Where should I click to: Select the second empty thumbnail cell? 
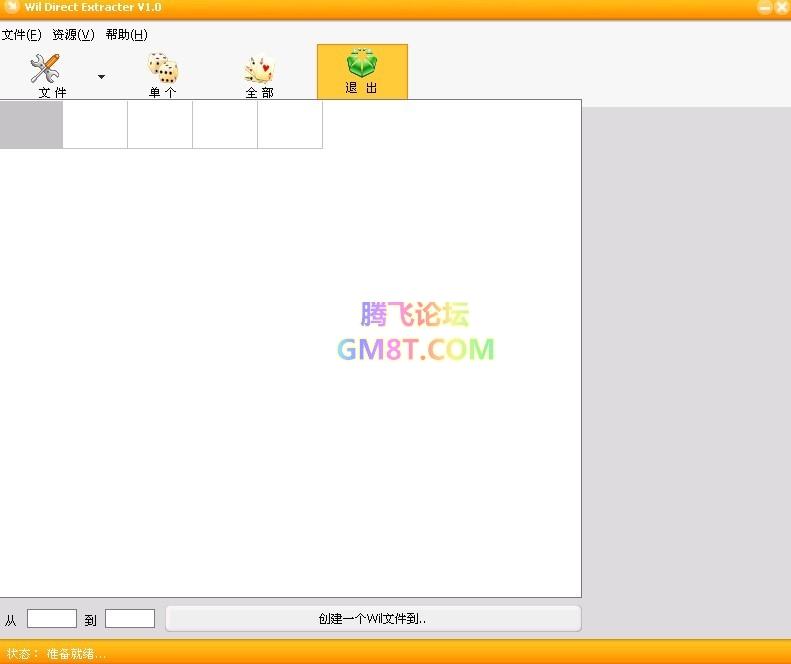click(95, 125)
